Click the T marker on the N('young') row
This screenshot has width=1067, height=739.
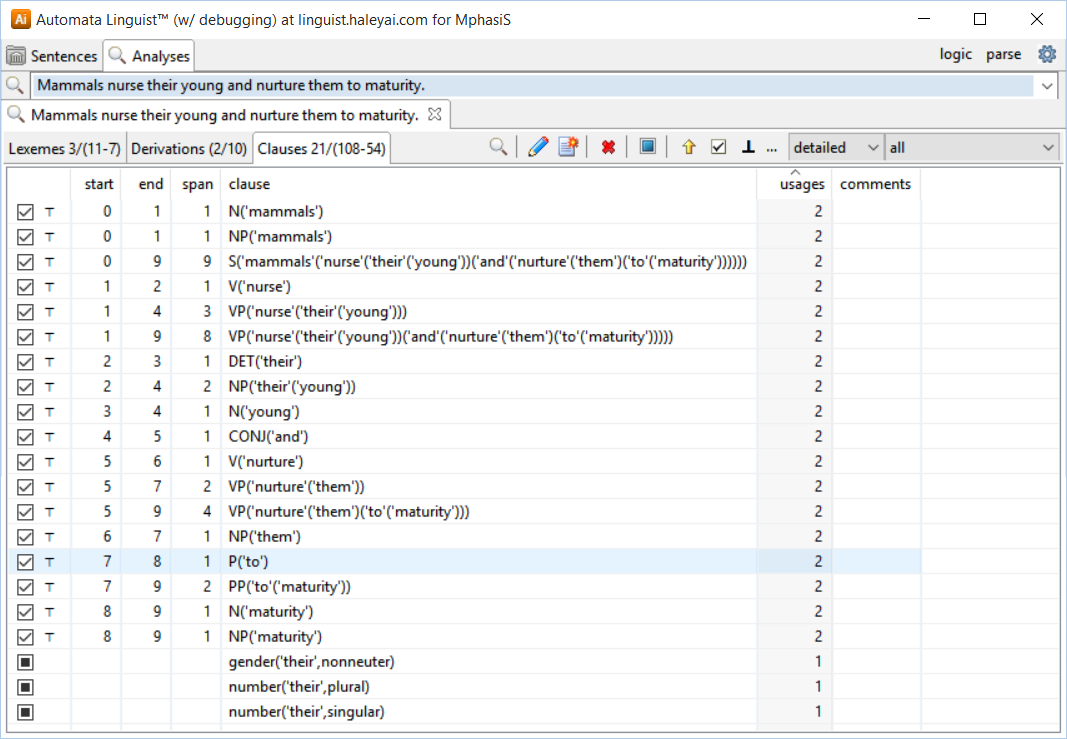pyautogui.click(x=50, y=412)
